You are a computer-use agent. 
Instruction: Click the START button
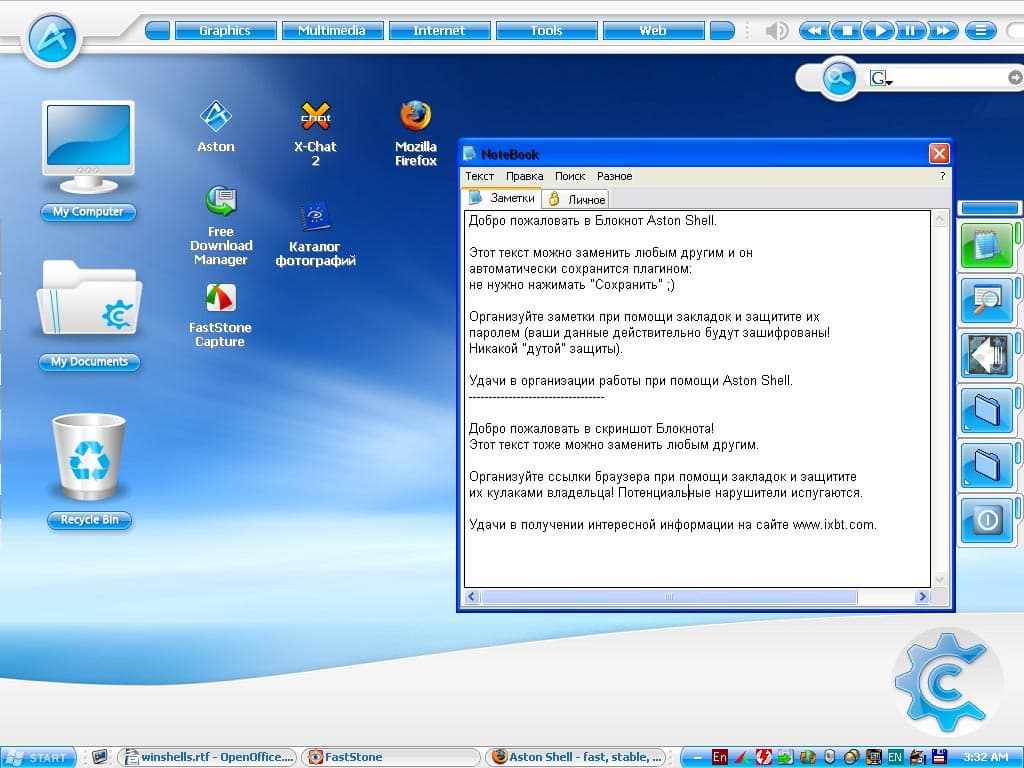[x=39, y=758]
